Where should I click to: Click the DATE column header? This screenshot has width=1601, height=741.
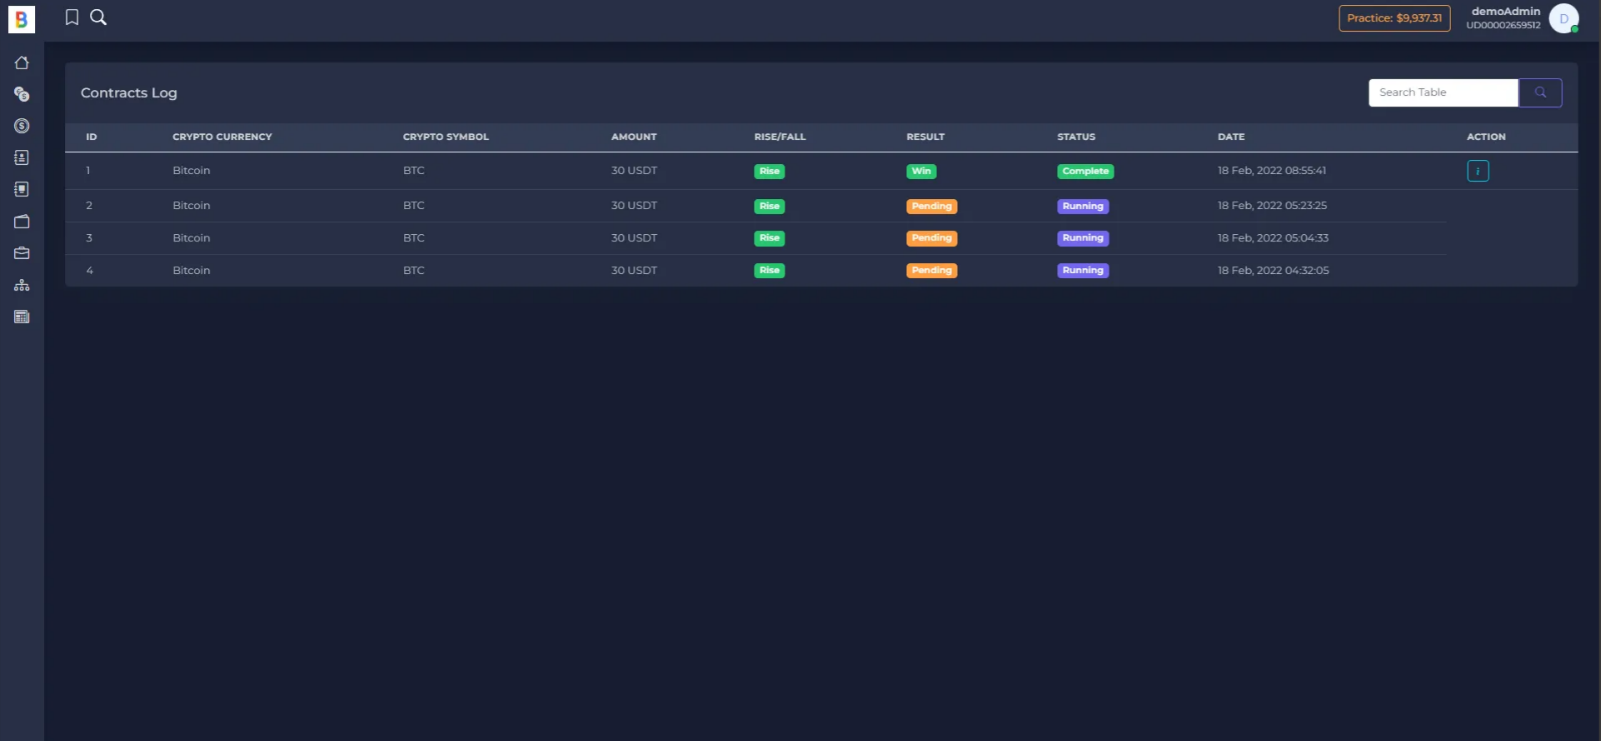point(1231,137)
